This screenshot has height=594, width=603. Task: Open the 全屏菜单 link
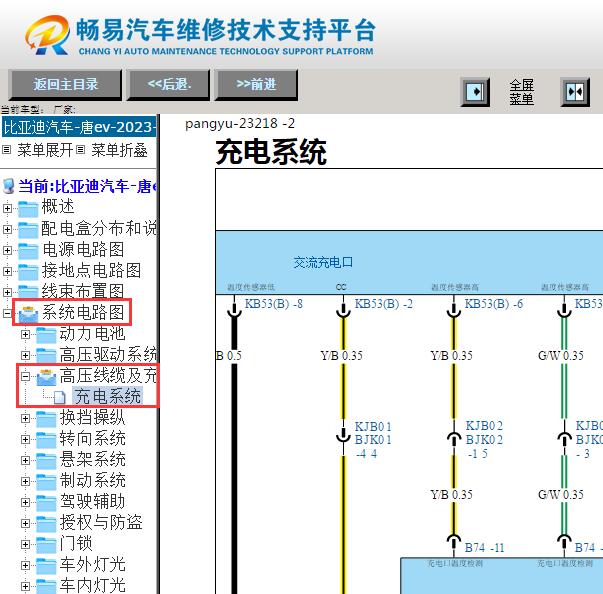coord(521,92)
